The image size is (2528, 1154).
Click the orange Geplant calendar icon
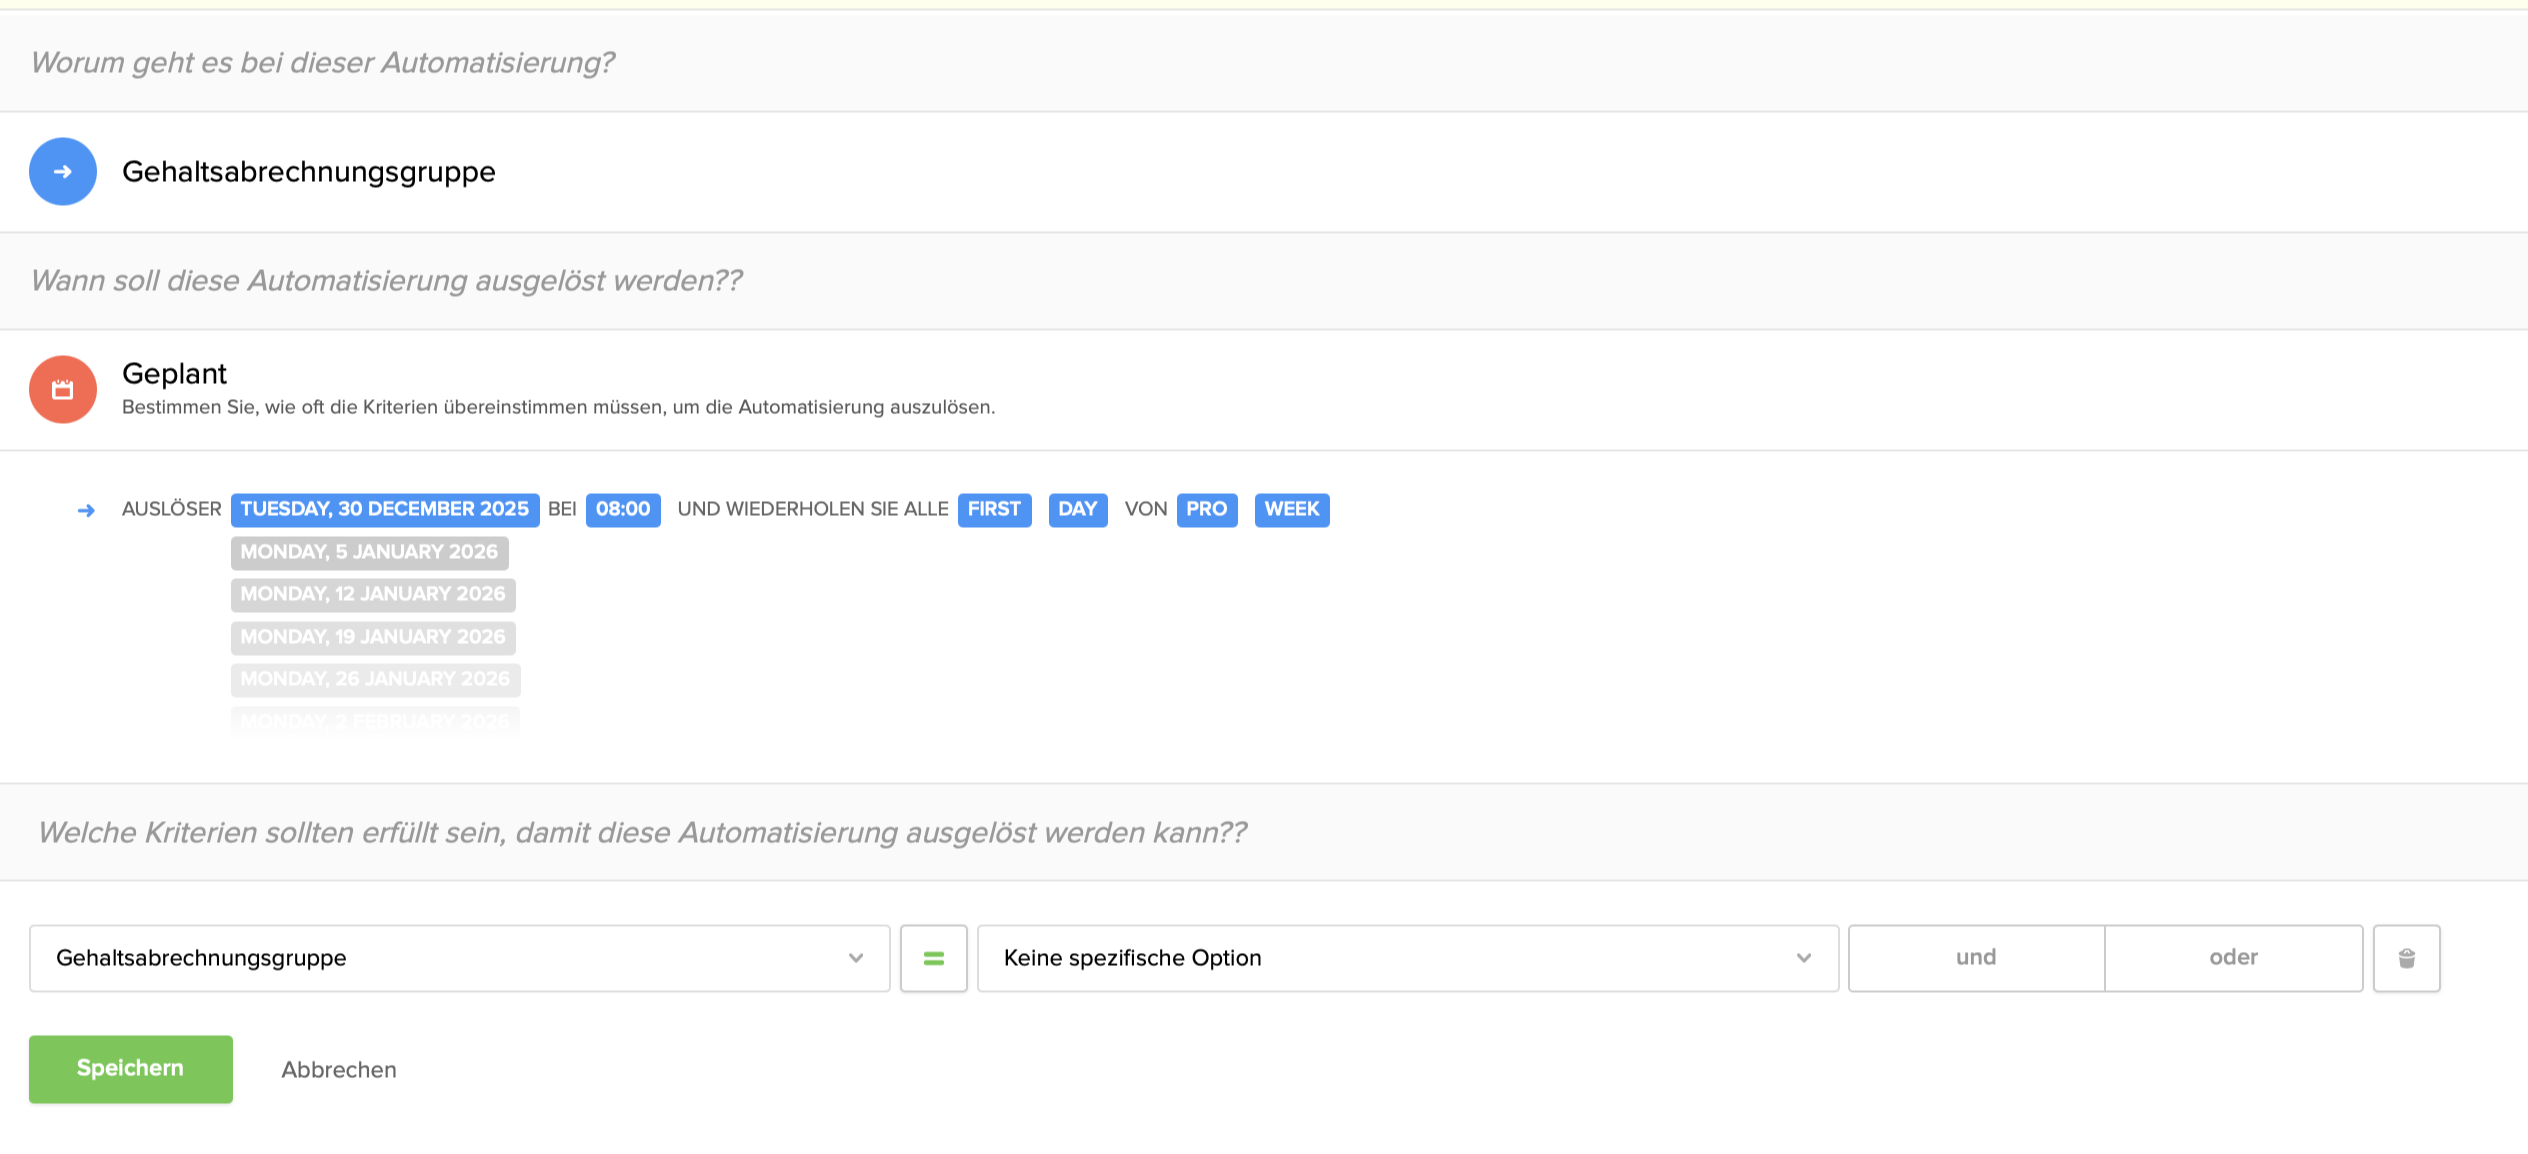pos(63,390)
